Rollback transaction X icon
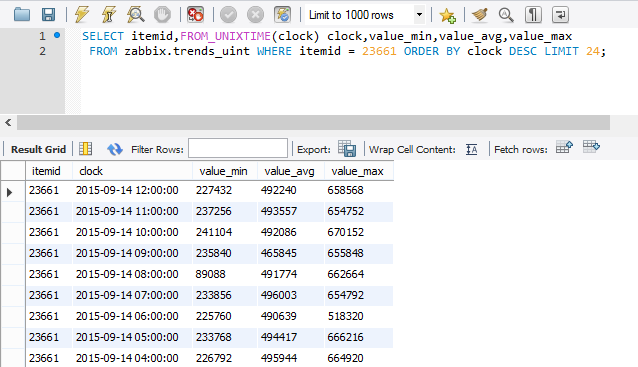 tap(256, 15)
